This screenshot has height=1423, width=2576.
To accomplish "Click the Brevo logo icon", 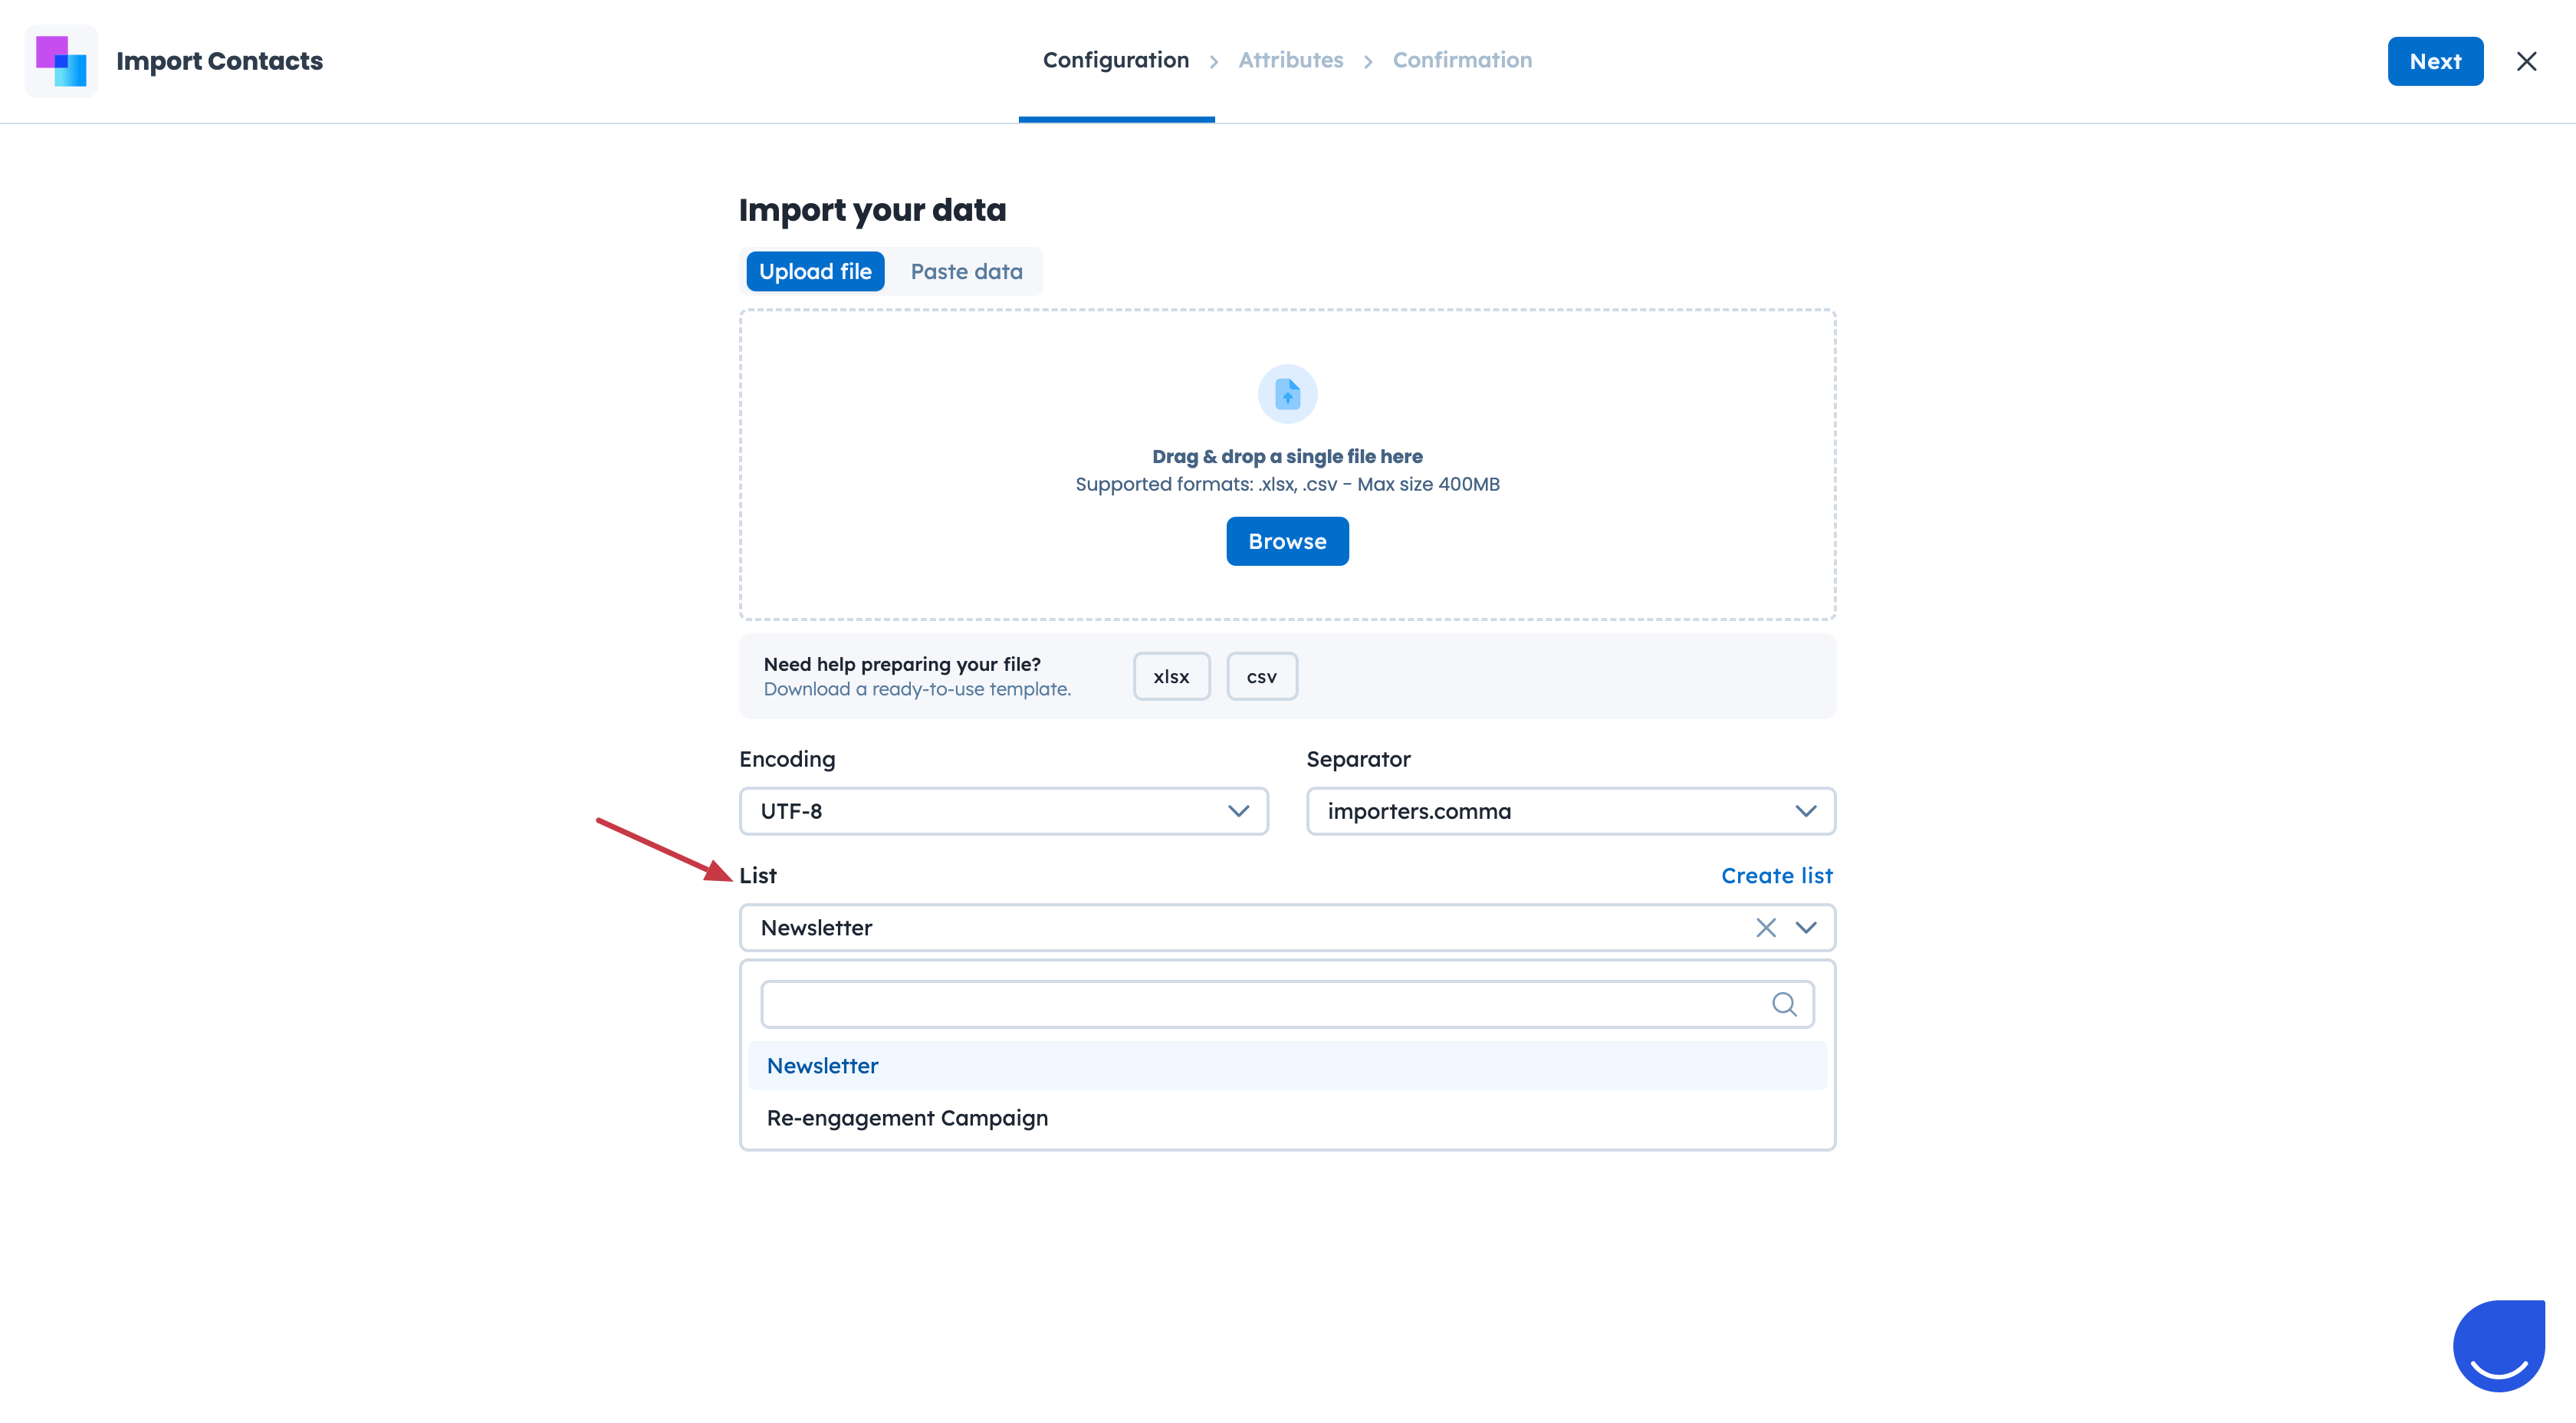I will [x=61, y=61].
